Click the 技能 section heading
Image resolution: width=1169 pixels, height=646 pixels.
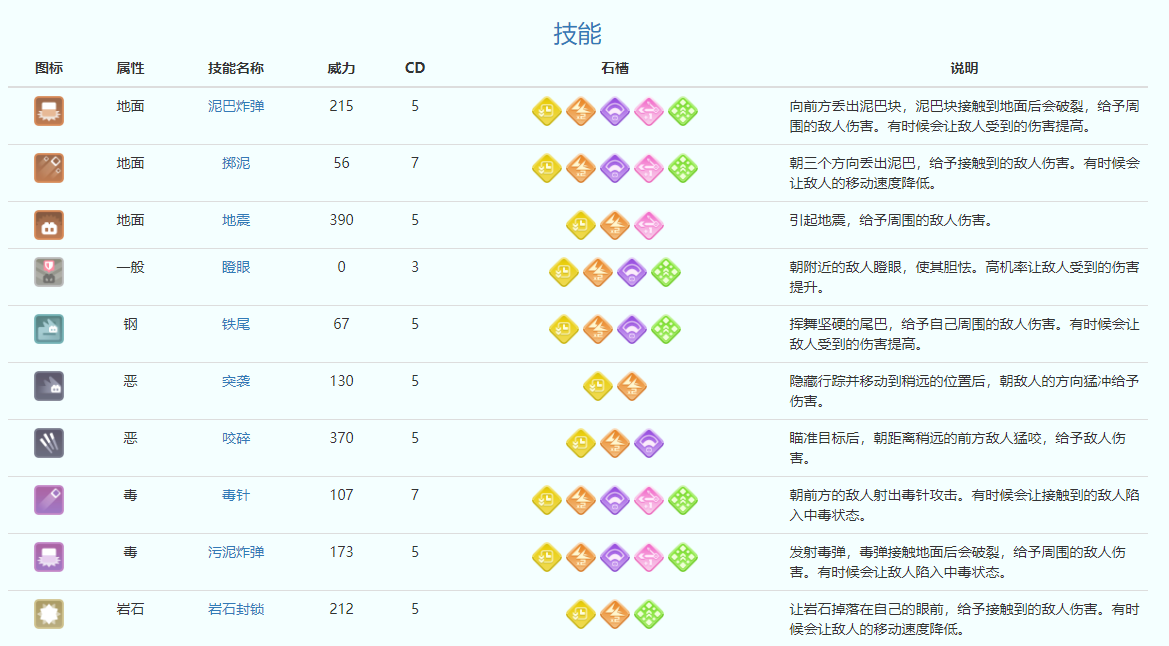click(577, 34)
